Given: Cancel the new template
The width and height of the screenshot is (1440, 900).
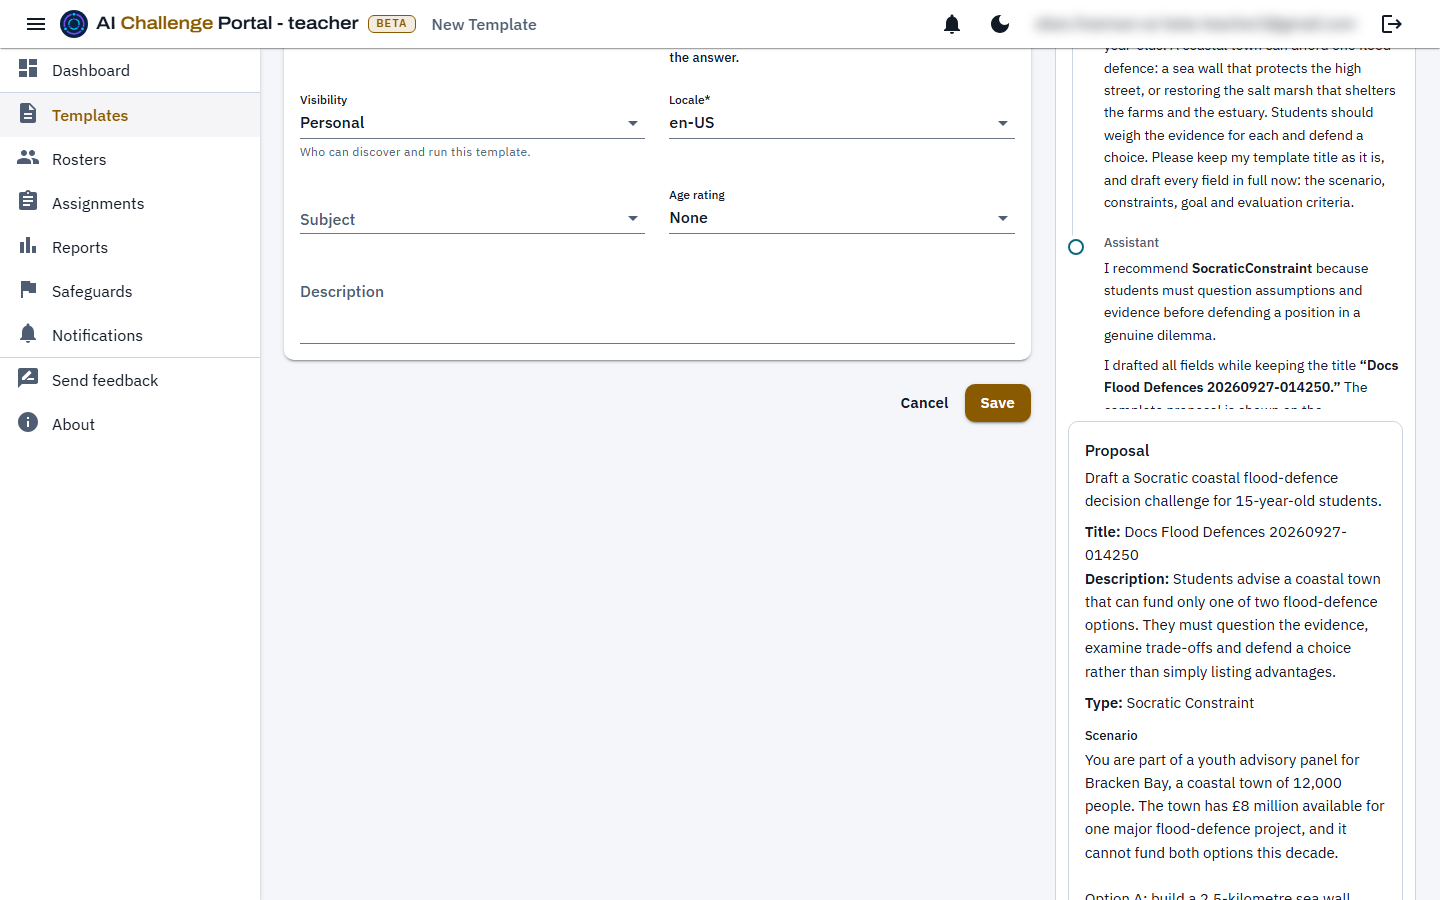Looking at the screenshot, I should click(924, 403).
